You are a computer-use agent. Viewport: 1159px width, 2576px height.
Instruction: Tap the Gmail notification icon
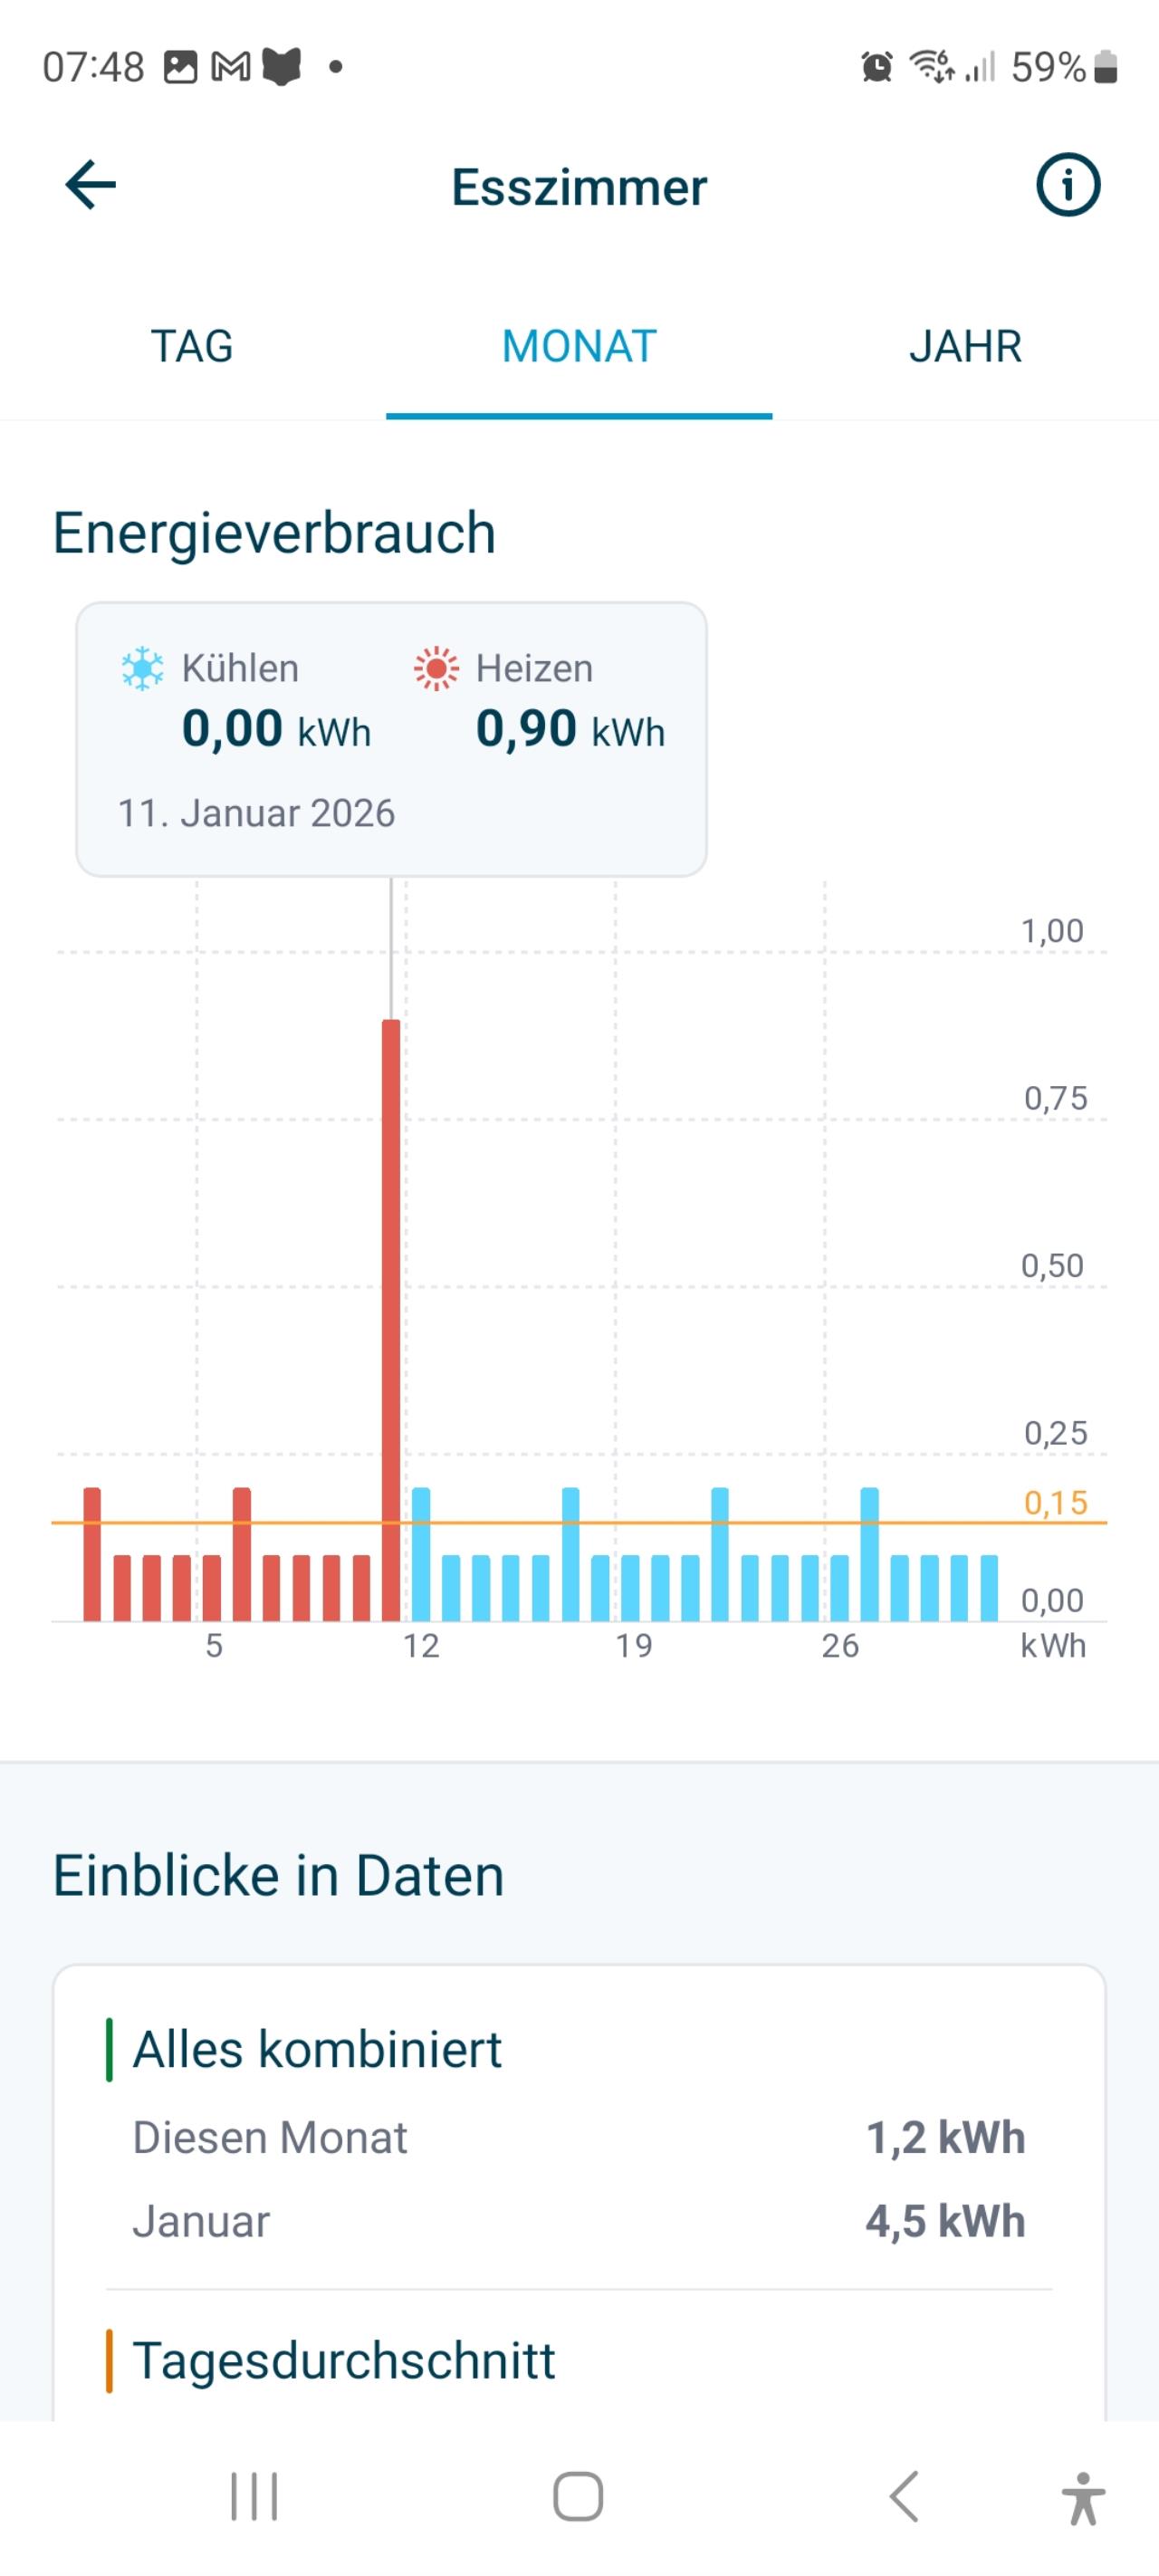231,67
